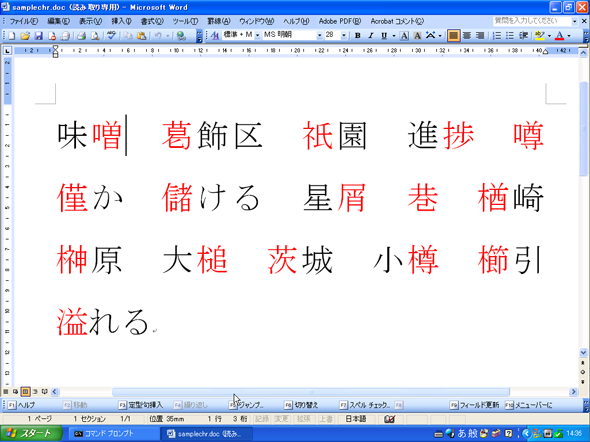Click the スタート start button
This screenshot has width=590, height=442.
pos(31,433)
